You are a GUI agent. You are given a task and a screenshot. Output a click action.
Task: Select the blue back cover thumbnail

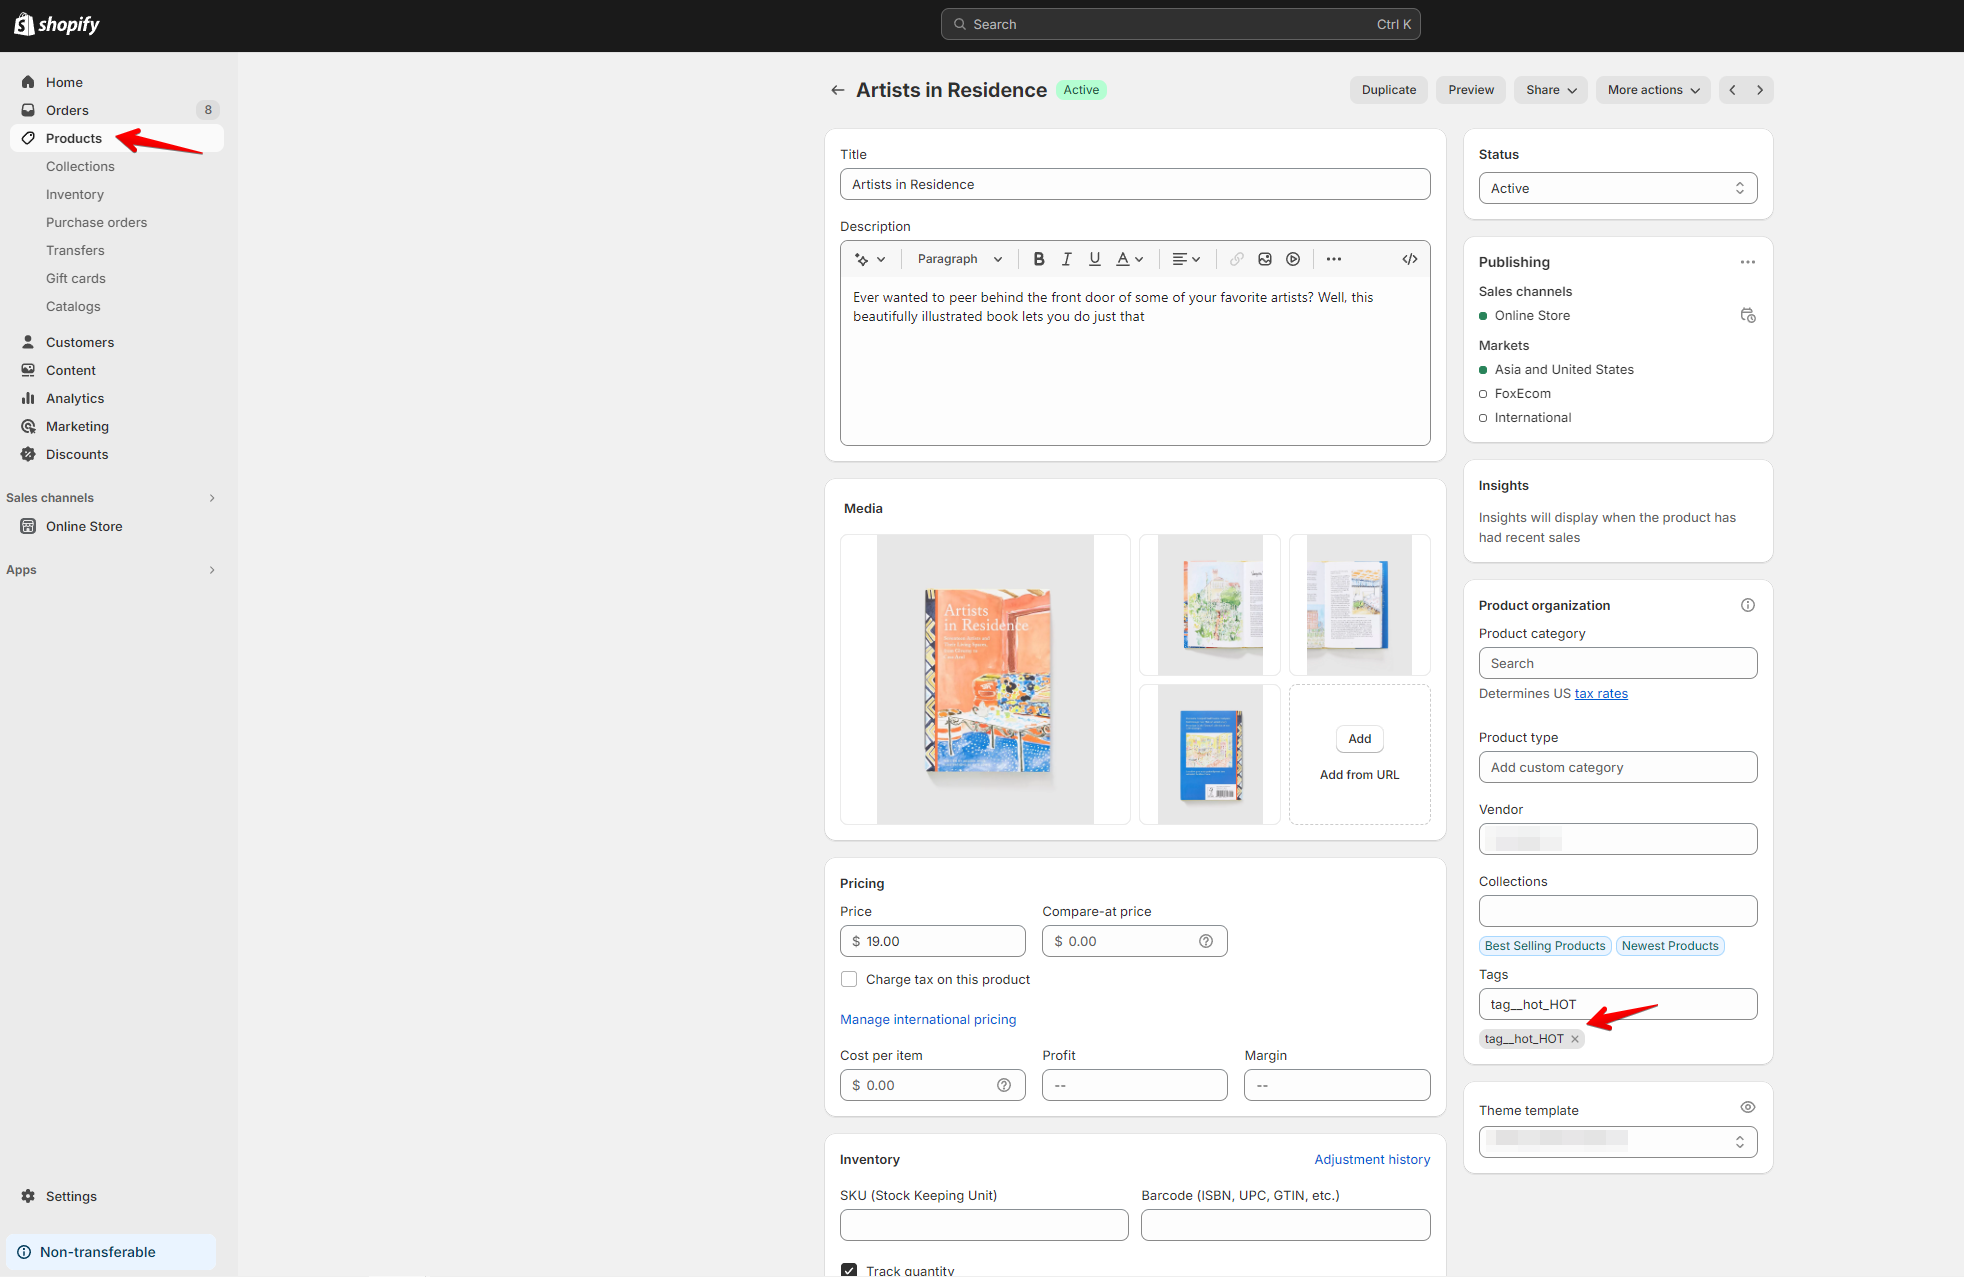(1210, 755)
